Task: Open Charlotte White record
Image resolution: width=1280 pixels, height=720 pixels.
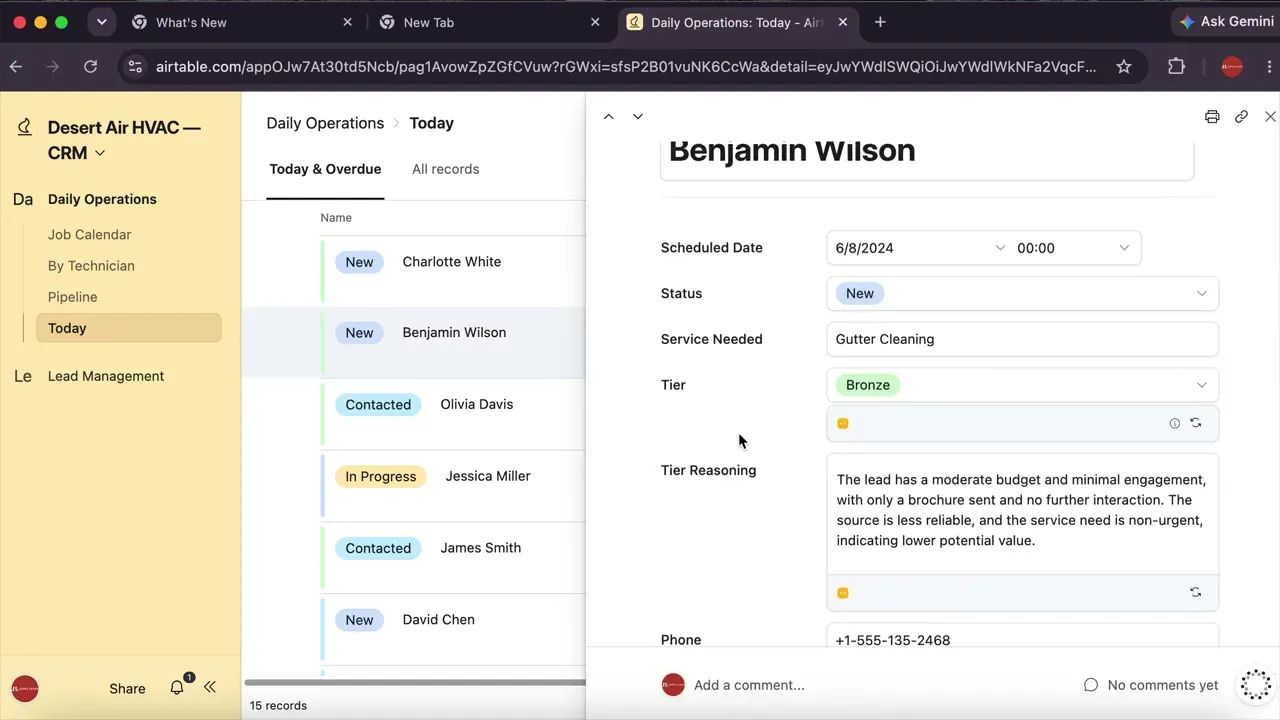Action: point(452,262)
